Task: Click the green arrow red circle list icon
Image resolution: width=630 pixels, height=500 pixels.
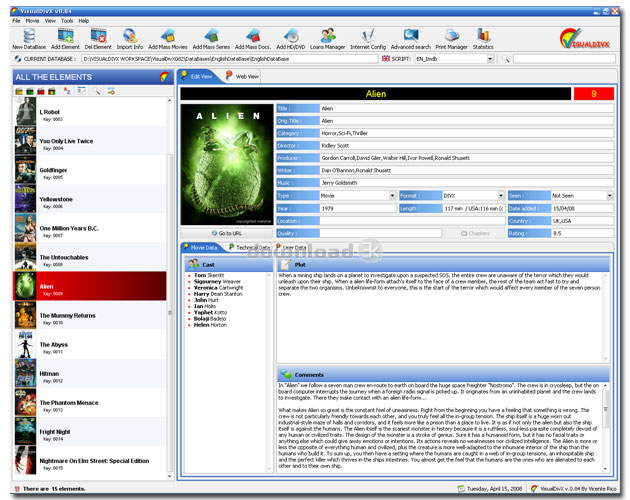Action: click(x=111, y=91)
